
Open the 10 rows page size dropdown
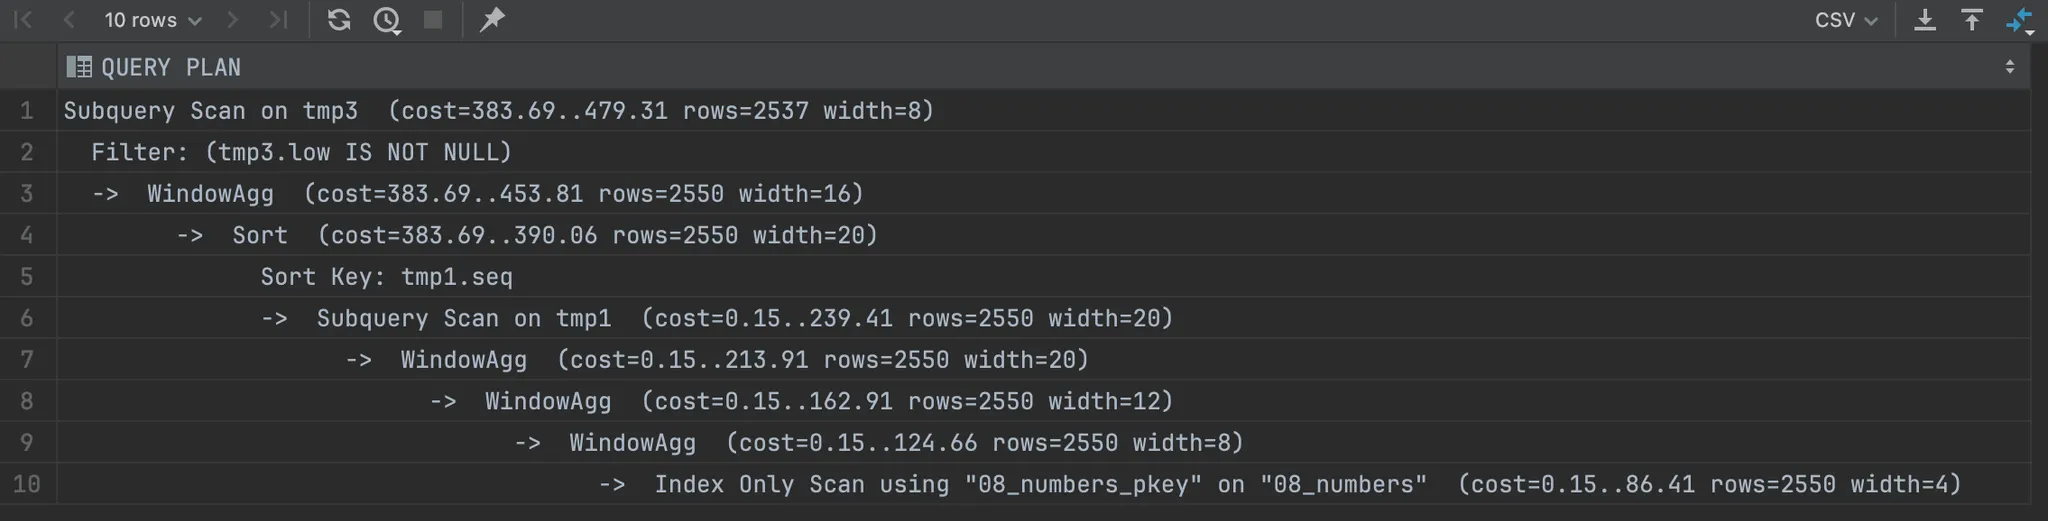152,20
